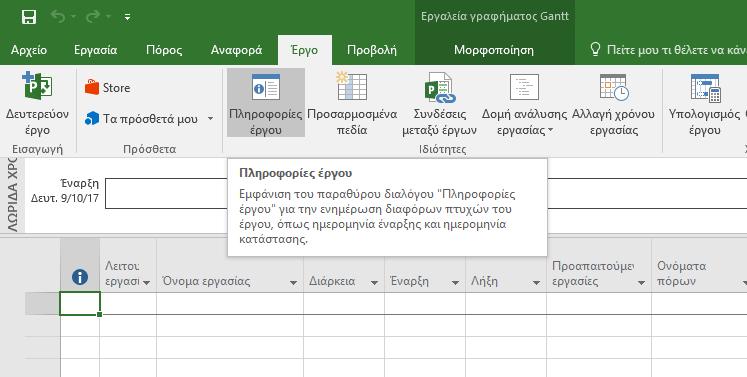The width and height of the screenshot is (747, 377).
Task: Switch to the Εργασία ribbon tab
Action: click(95, 50)
